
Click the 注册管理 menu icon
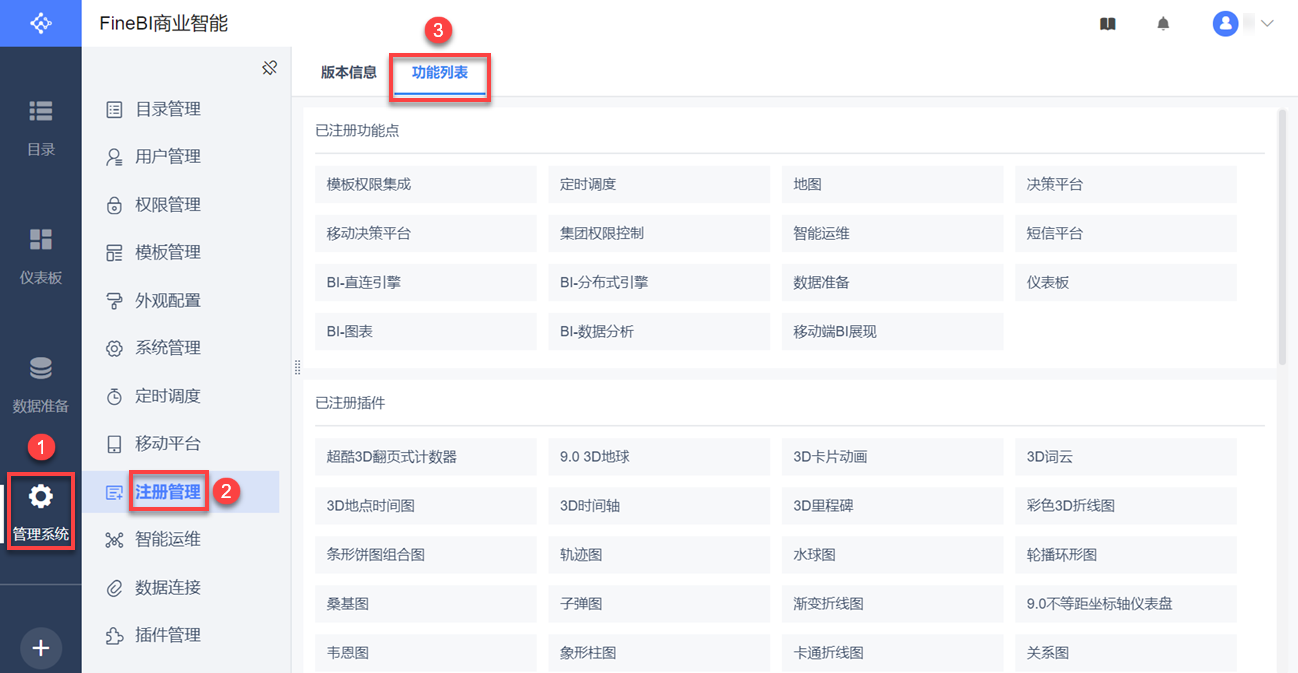(x=114, y=492)
